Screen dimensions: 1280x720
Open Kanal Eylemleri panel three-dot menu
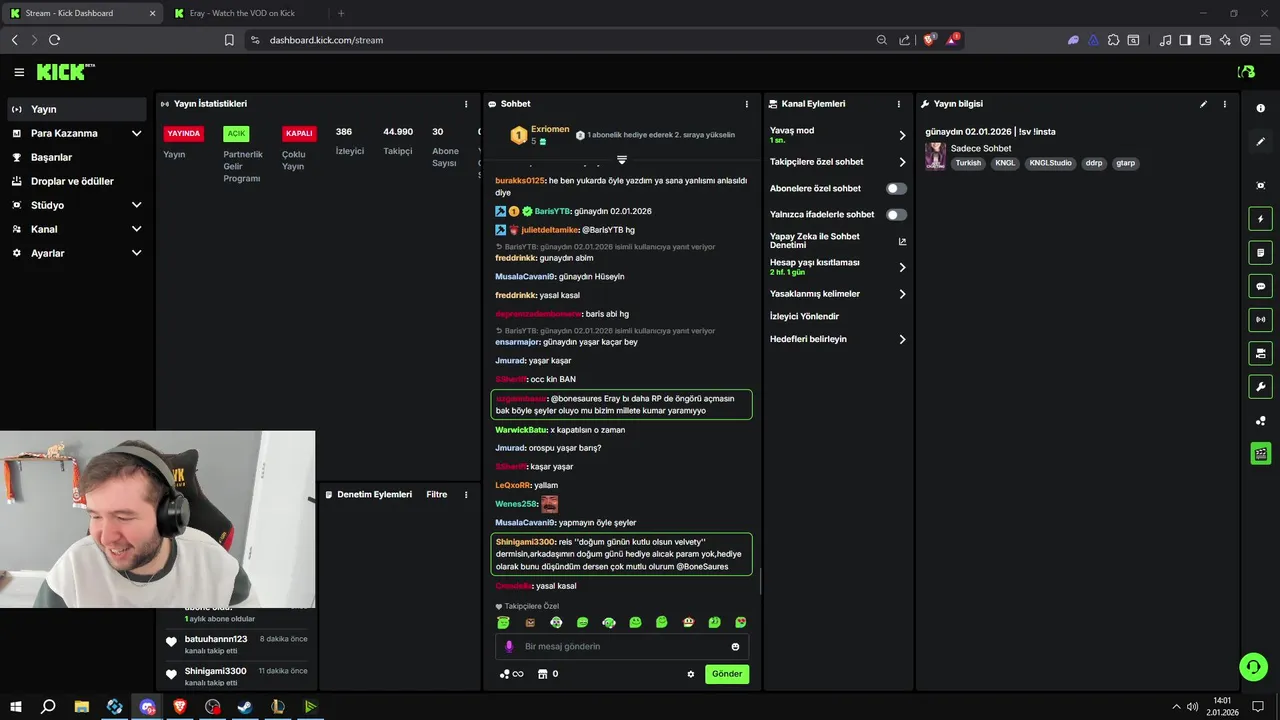point(898,104)
